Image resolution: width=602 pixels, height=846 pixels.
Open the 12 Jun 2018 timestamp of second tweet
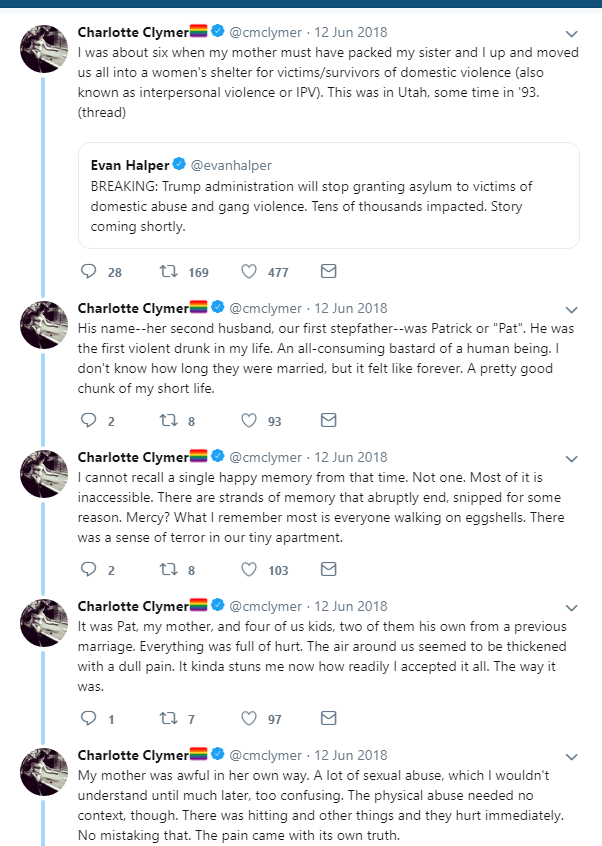click(351, 308)
